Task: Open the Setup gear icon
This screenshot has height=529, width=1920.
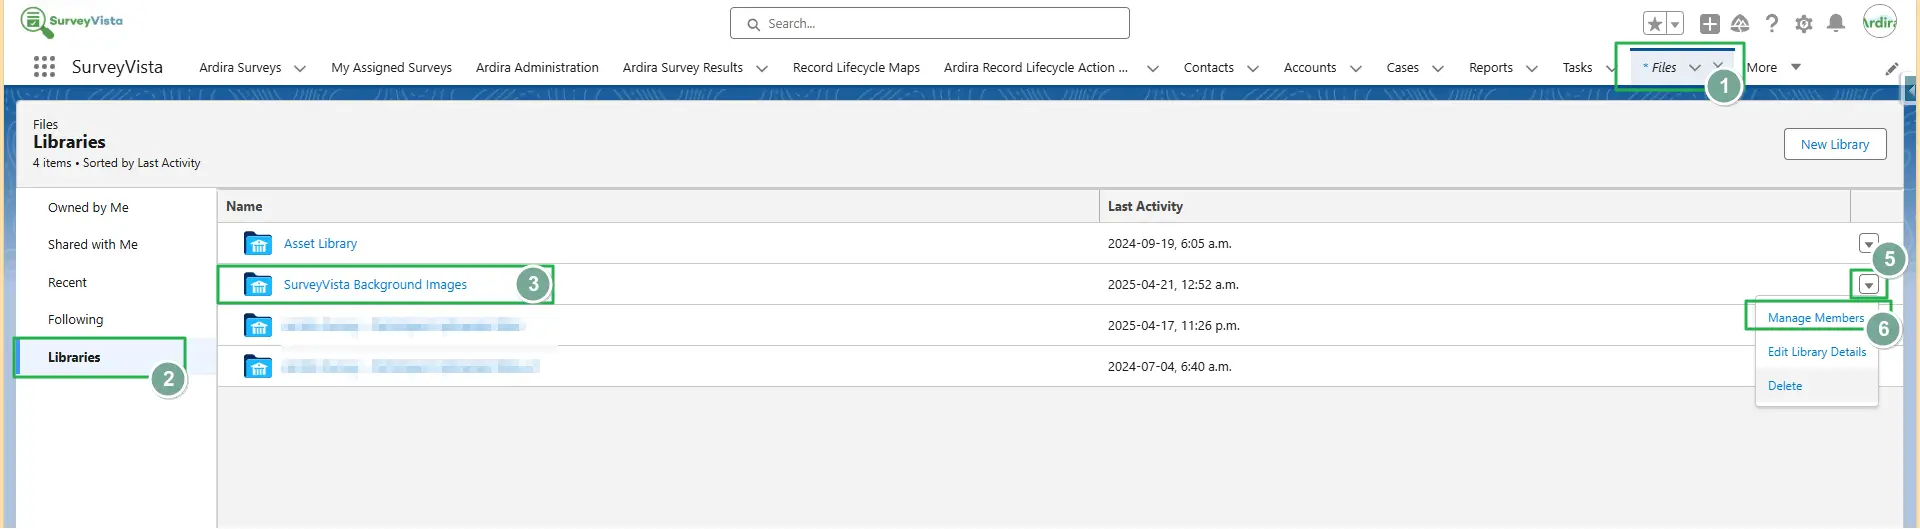Action: (x=1804, y=23)
